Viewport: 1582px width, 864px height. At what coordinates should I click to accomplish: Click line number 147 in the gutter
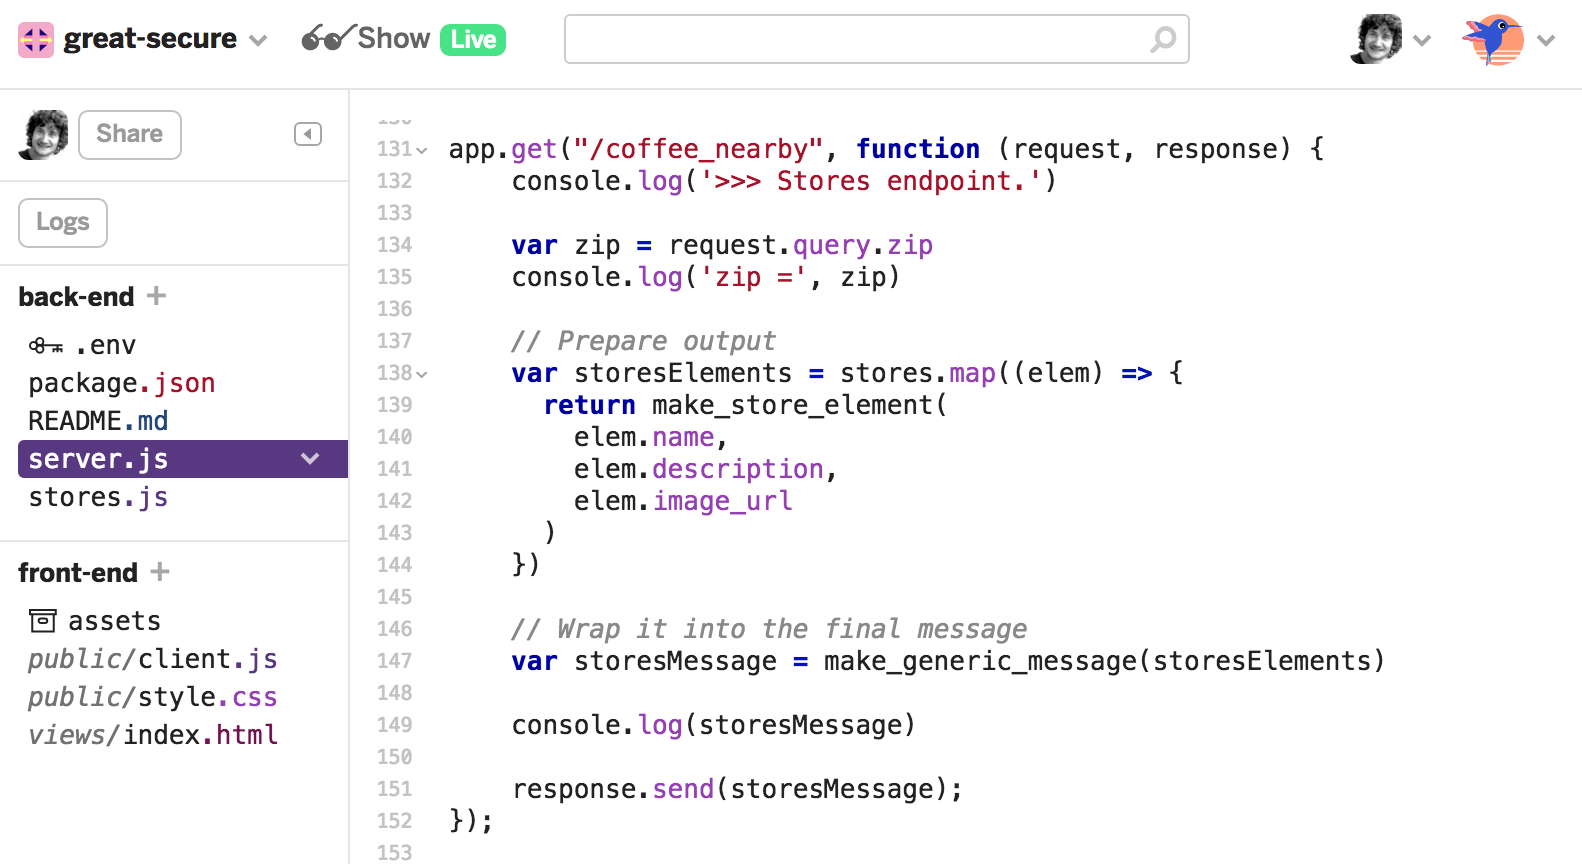click(x=394, y=661)
